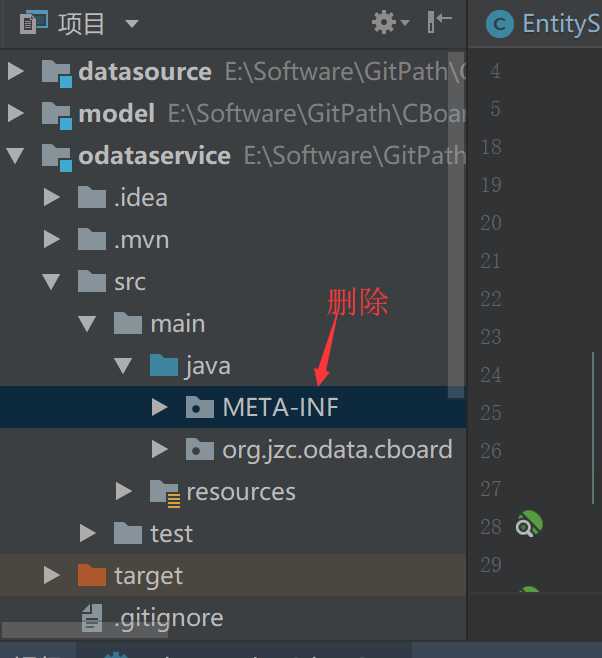Expand the datasource module
The height and width of the screenshot is (658, 602).
pyautogui.click(x=16, y=71)
